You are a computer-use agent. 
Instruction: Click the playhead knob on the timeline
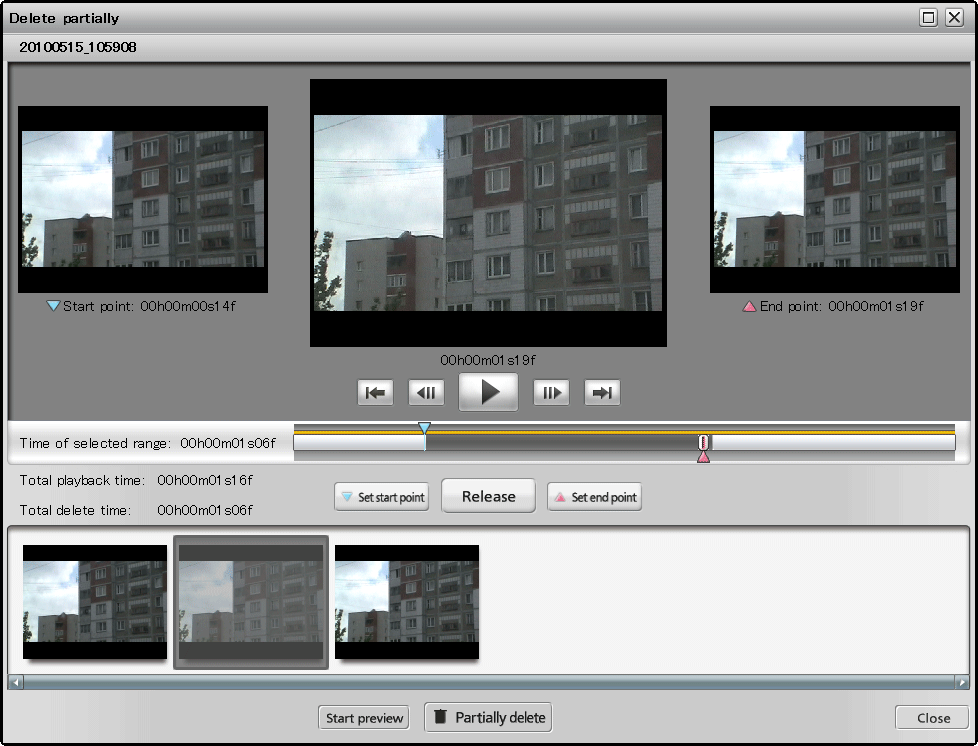[x=704, y=443]
